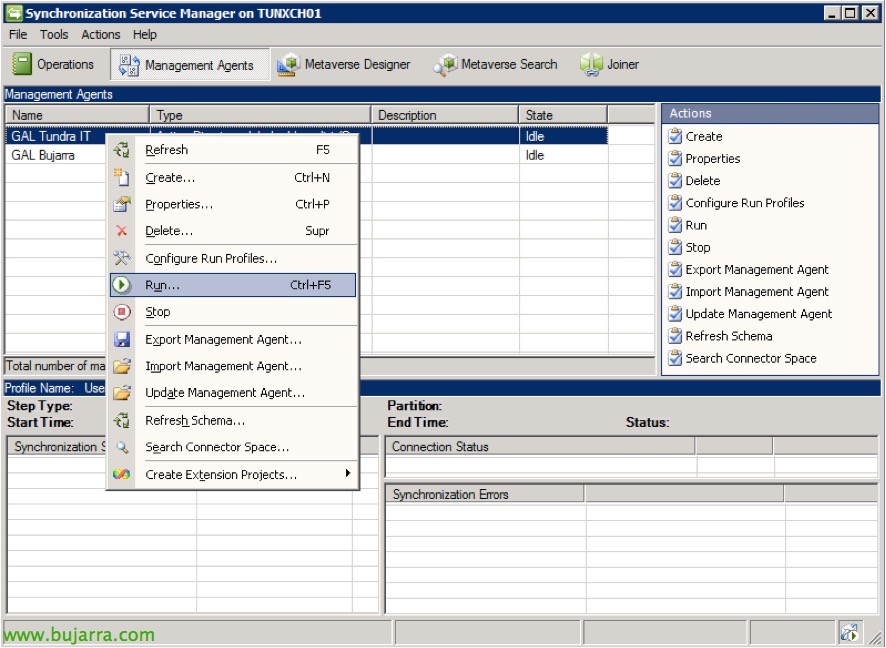Click the Properties icon in context menu

pos(121,204)
